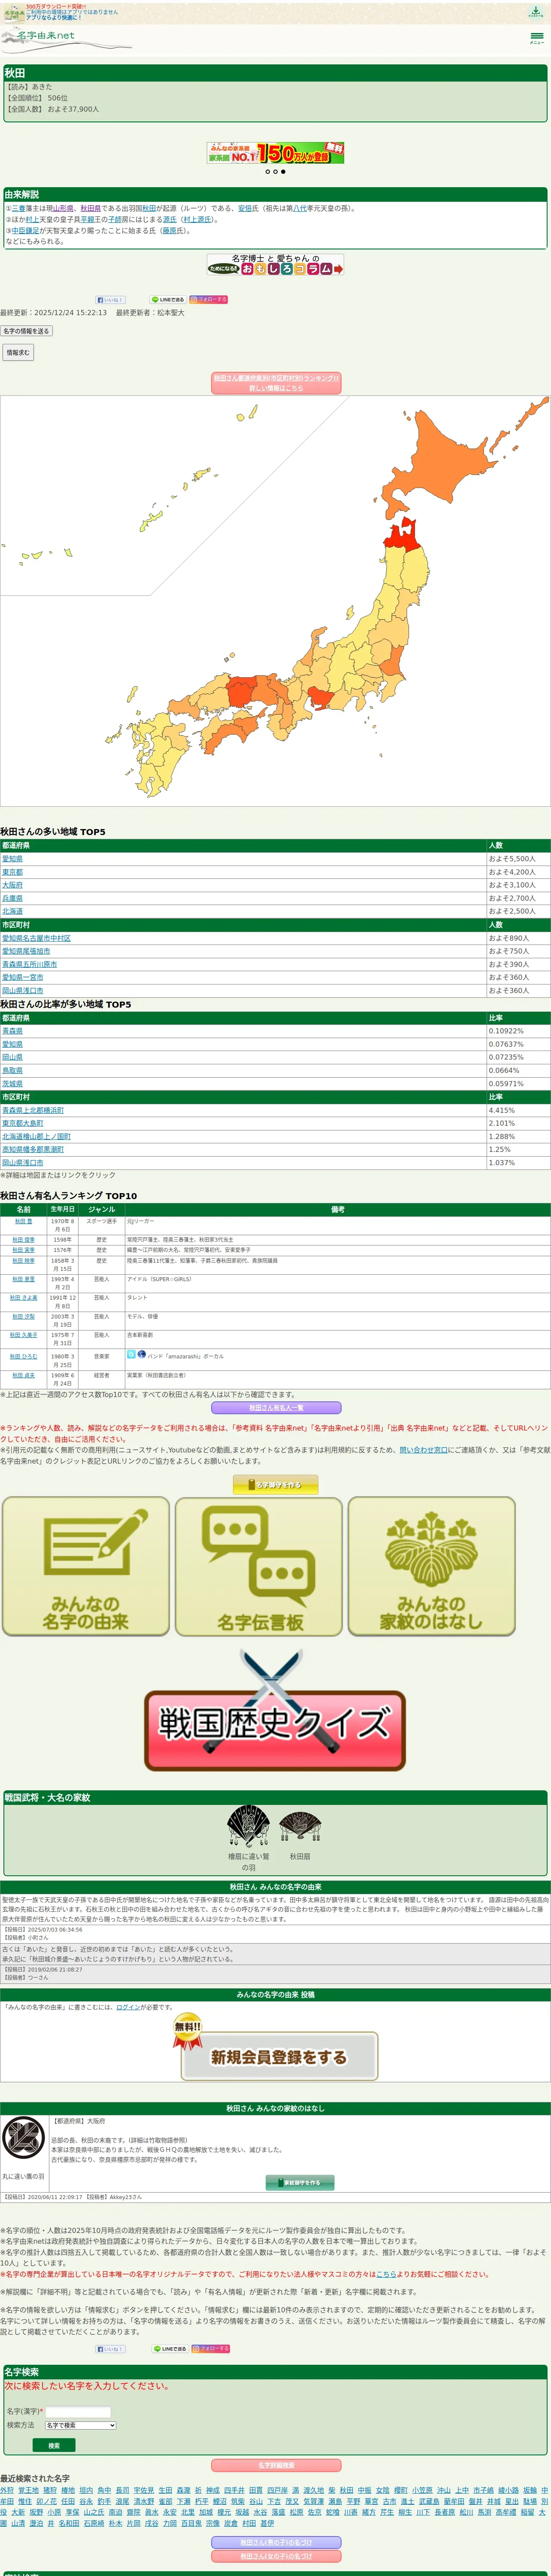Viewport: 551px width, 2576px height.
Task: Open the 家系図 NO.1 150万人 ad banner
Action: (x=276, y=153)
